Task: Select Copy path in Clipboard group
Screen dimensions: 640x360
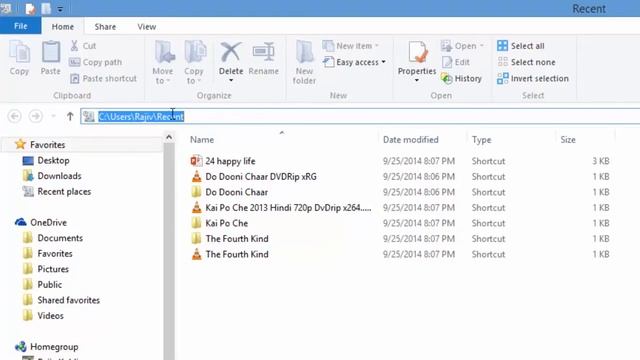Action: (x=96, y=62)
